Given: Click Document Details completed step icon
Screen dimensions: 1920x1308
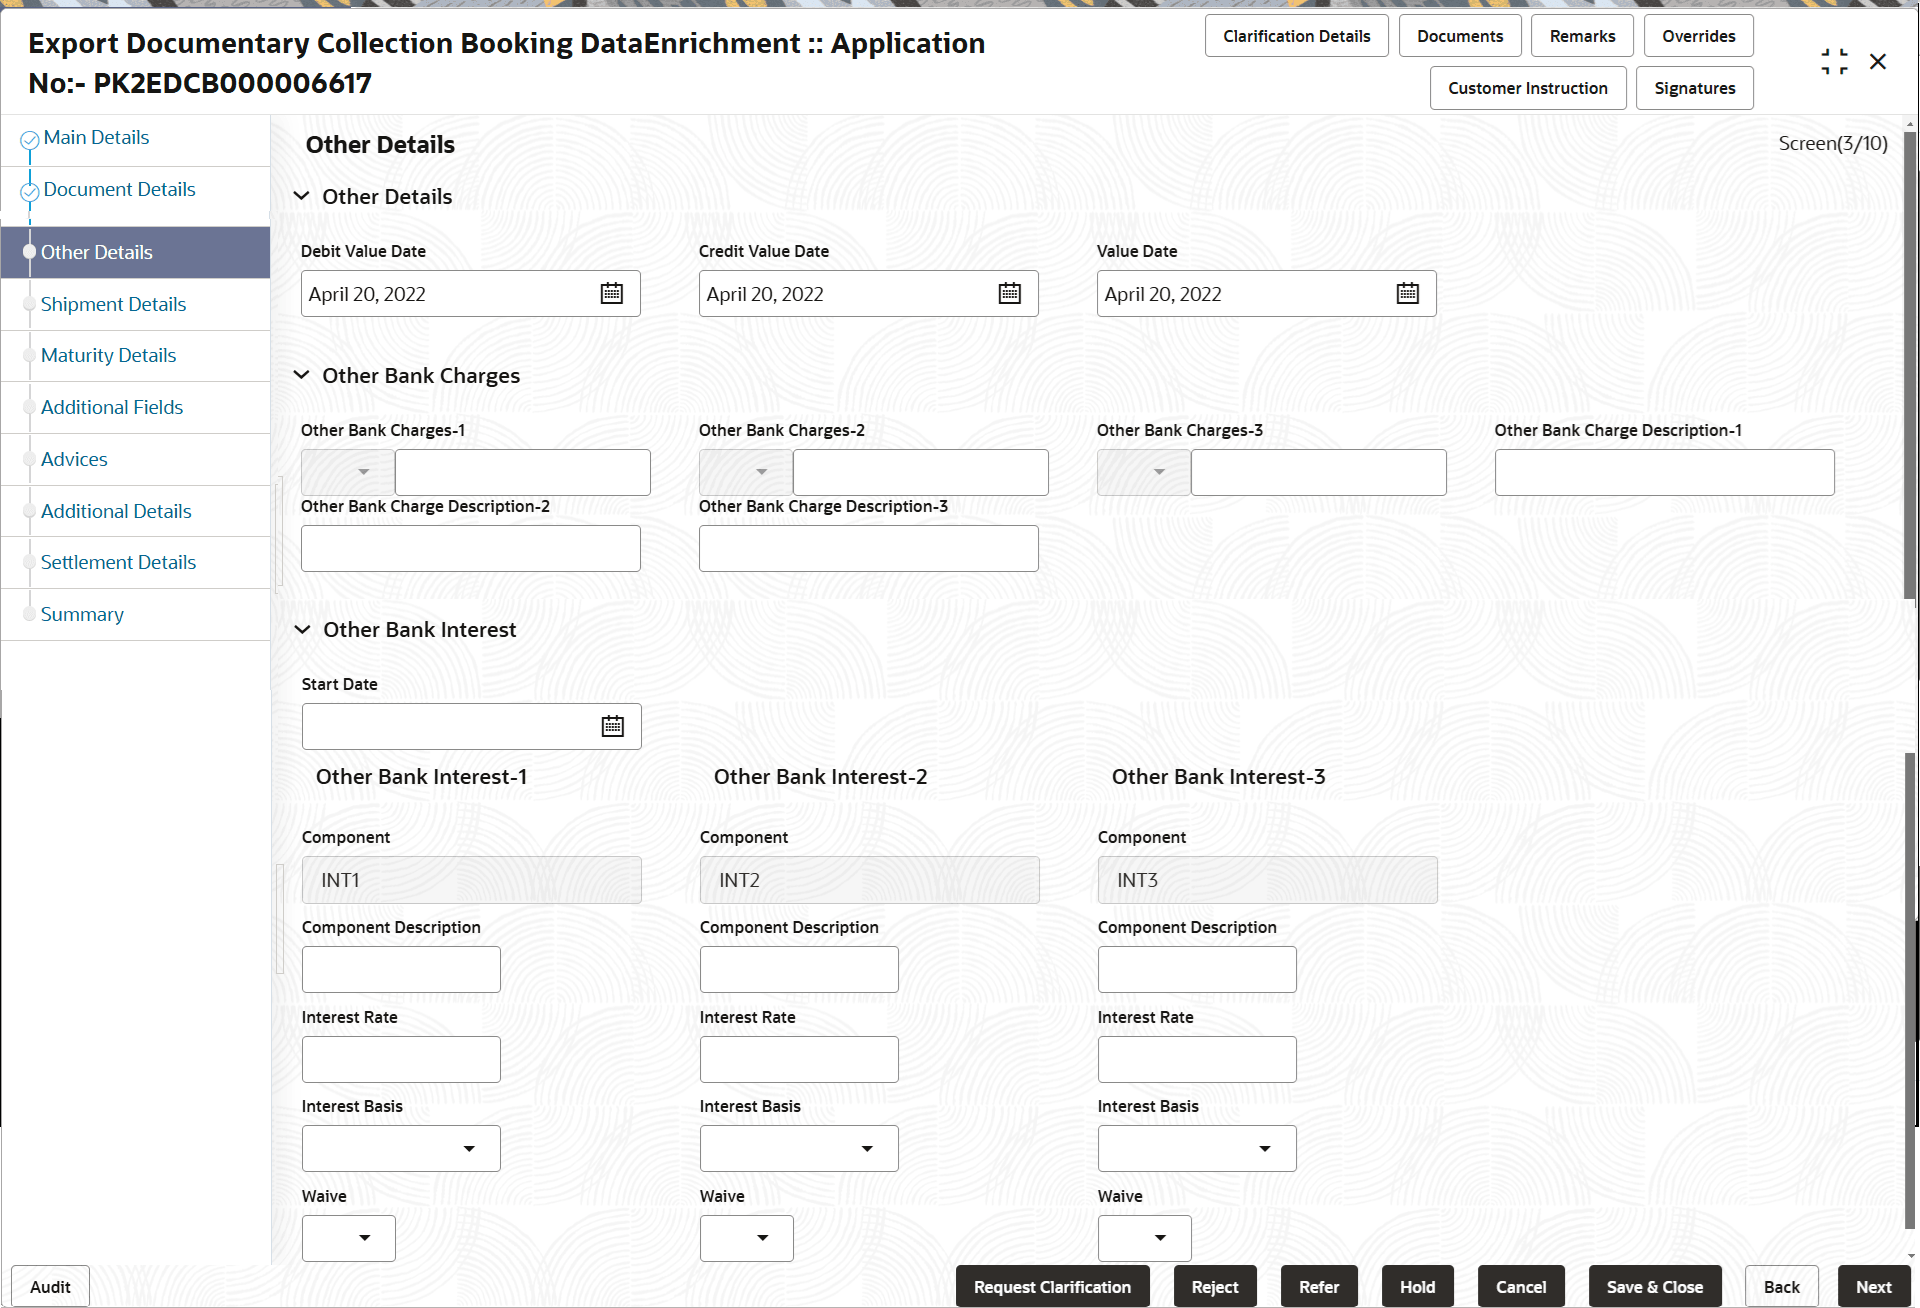Looking at the screenshot, I should coord(30,192).
